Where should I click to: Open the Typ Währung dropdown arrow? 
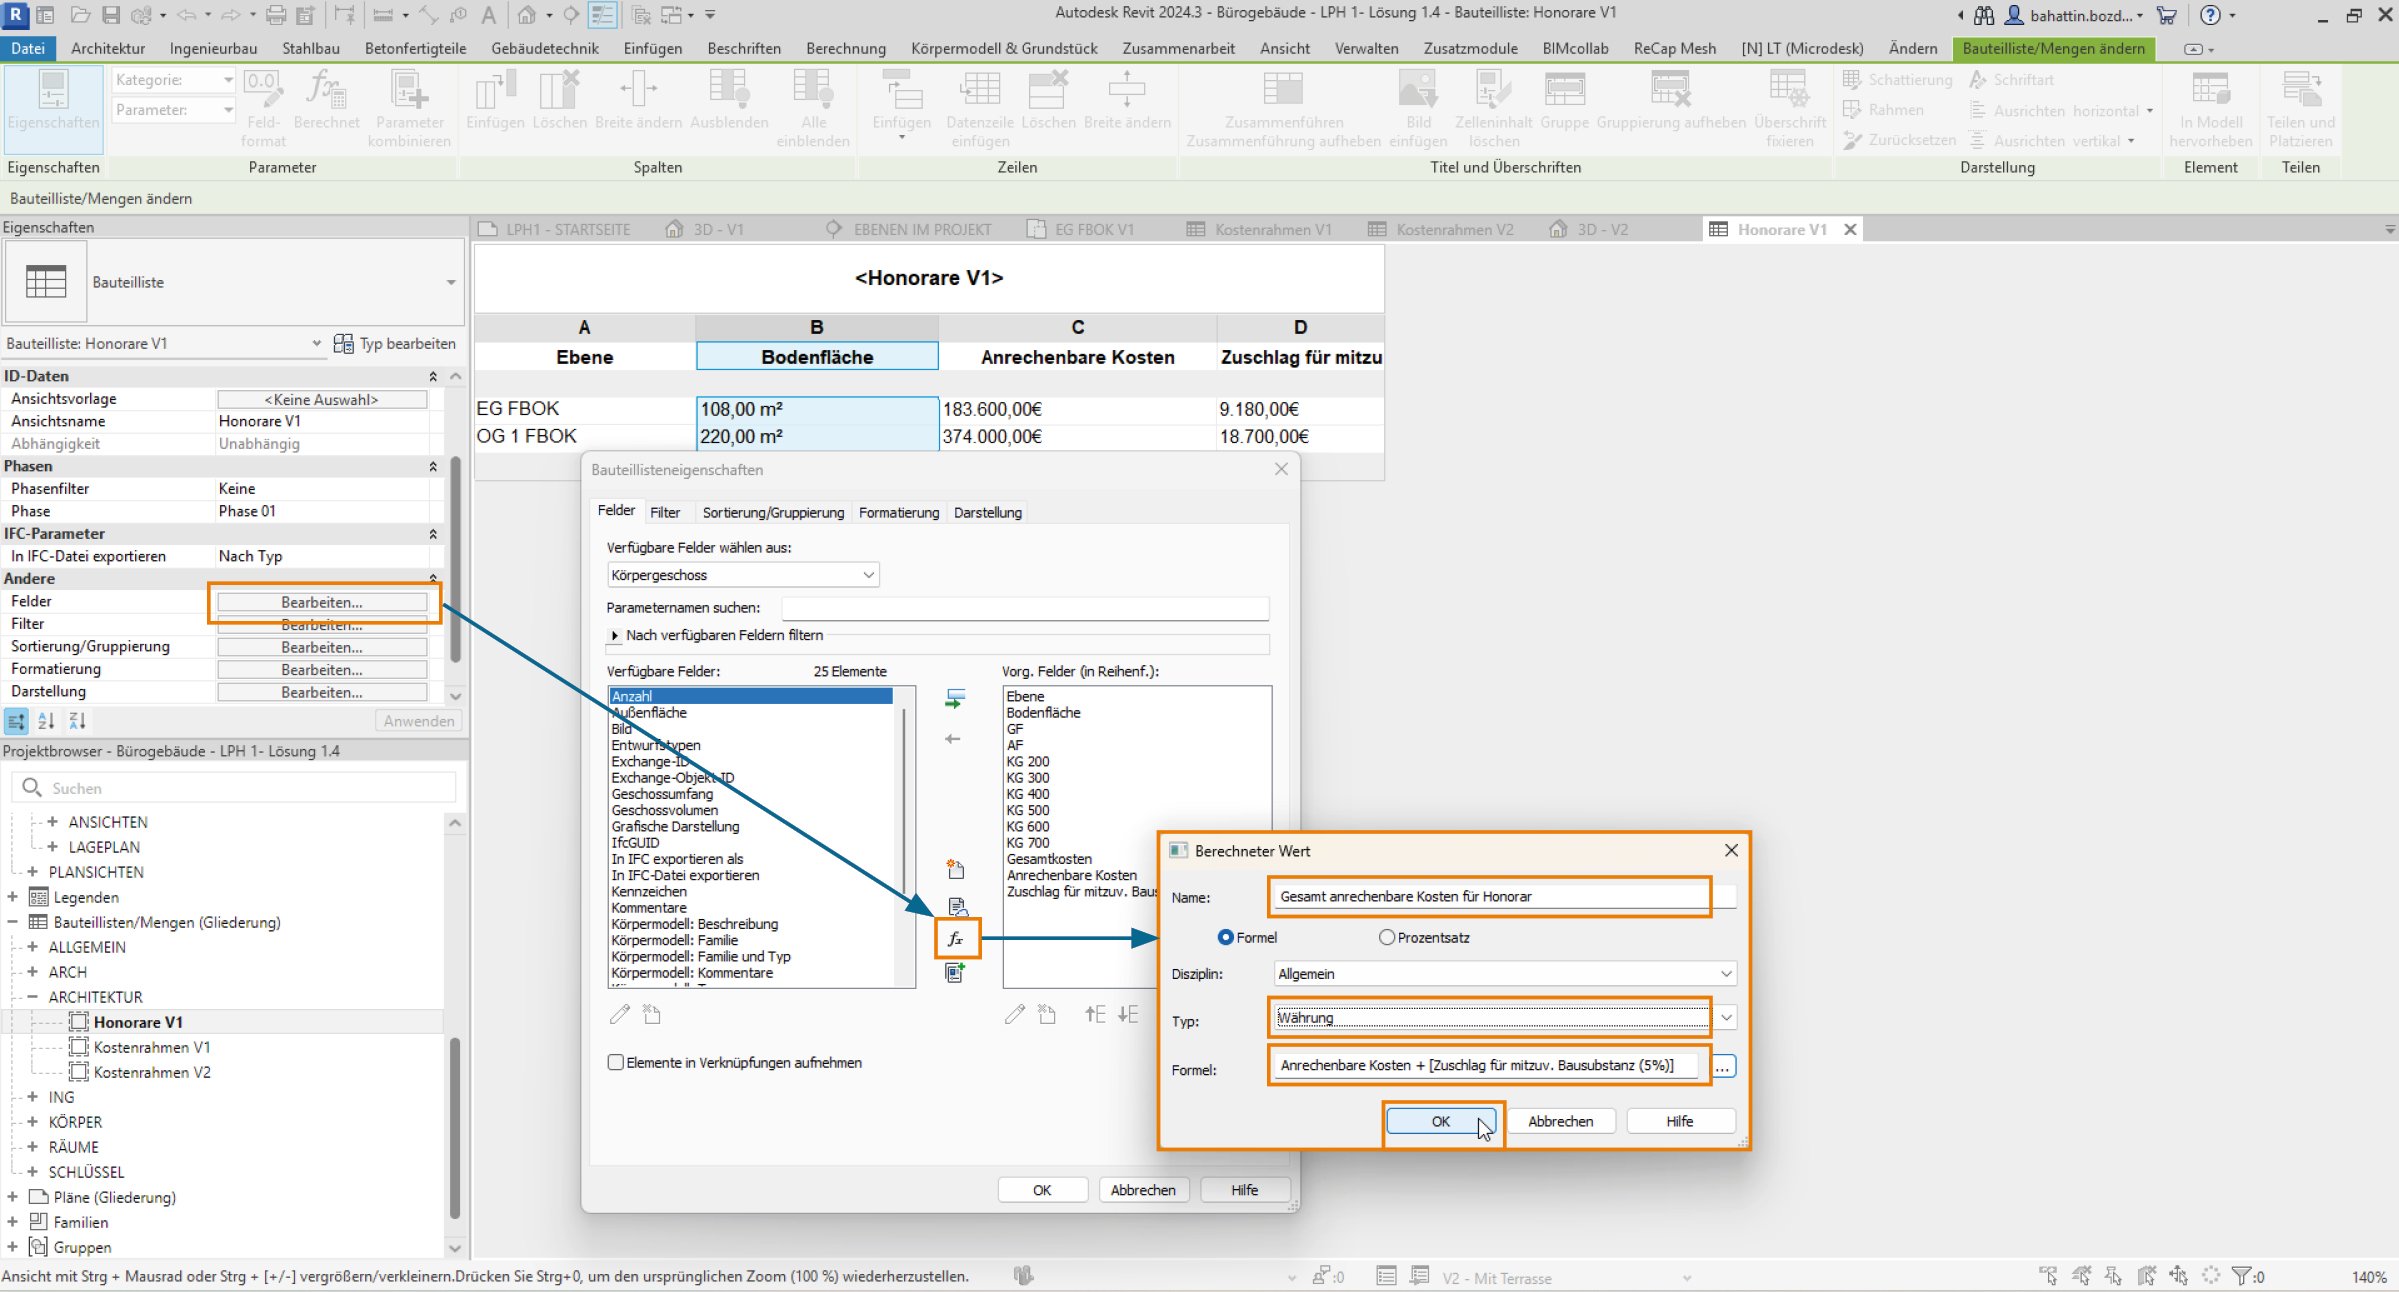(x=1726, y=1018)
